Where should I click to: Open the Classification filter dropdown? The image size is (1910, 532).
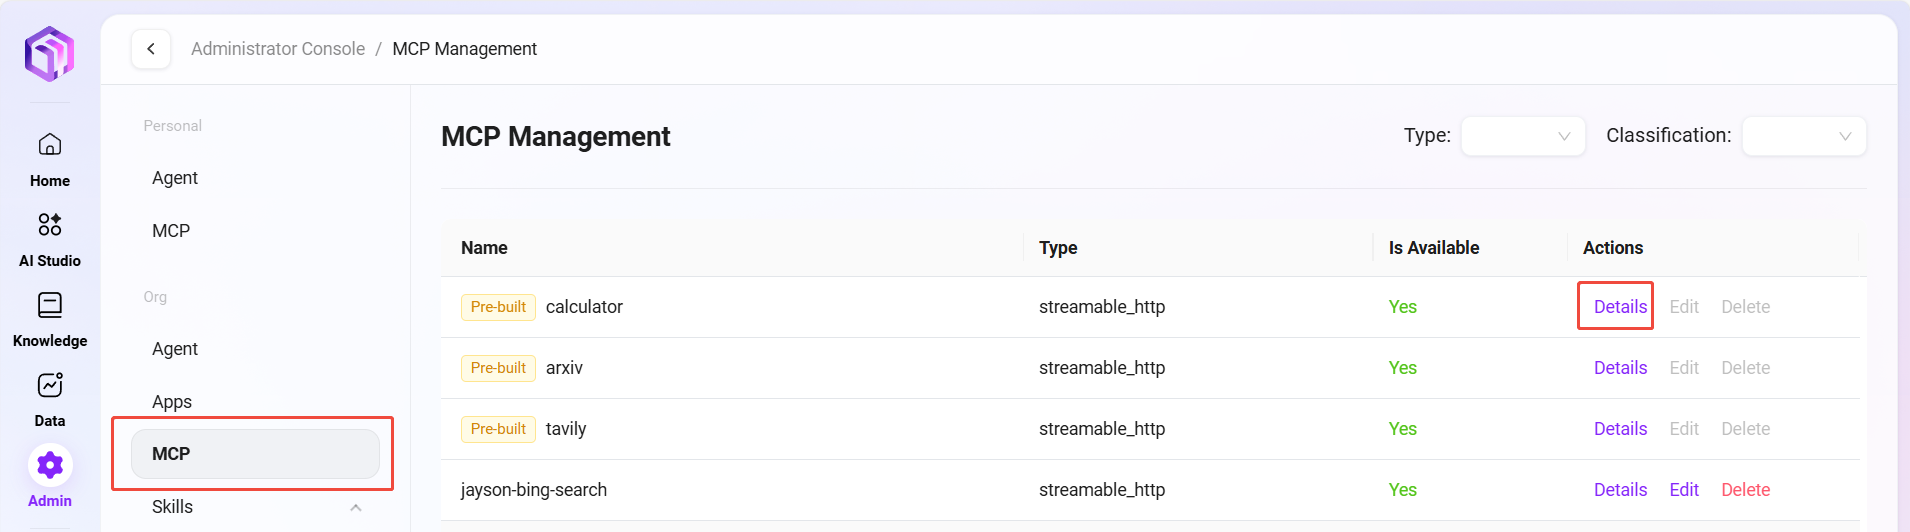click(1803, 136)
